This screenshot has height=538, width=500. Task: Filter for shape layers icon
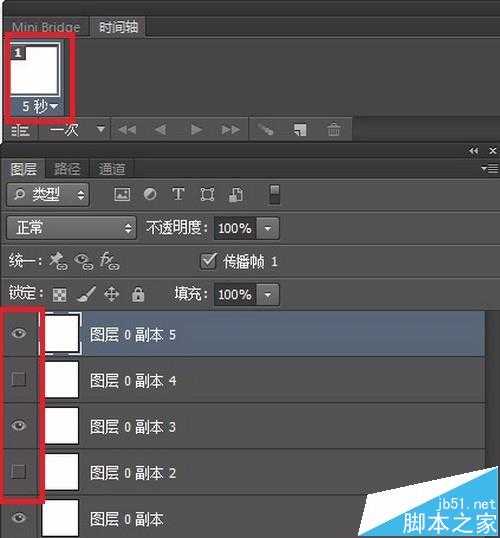coord(207,194)
